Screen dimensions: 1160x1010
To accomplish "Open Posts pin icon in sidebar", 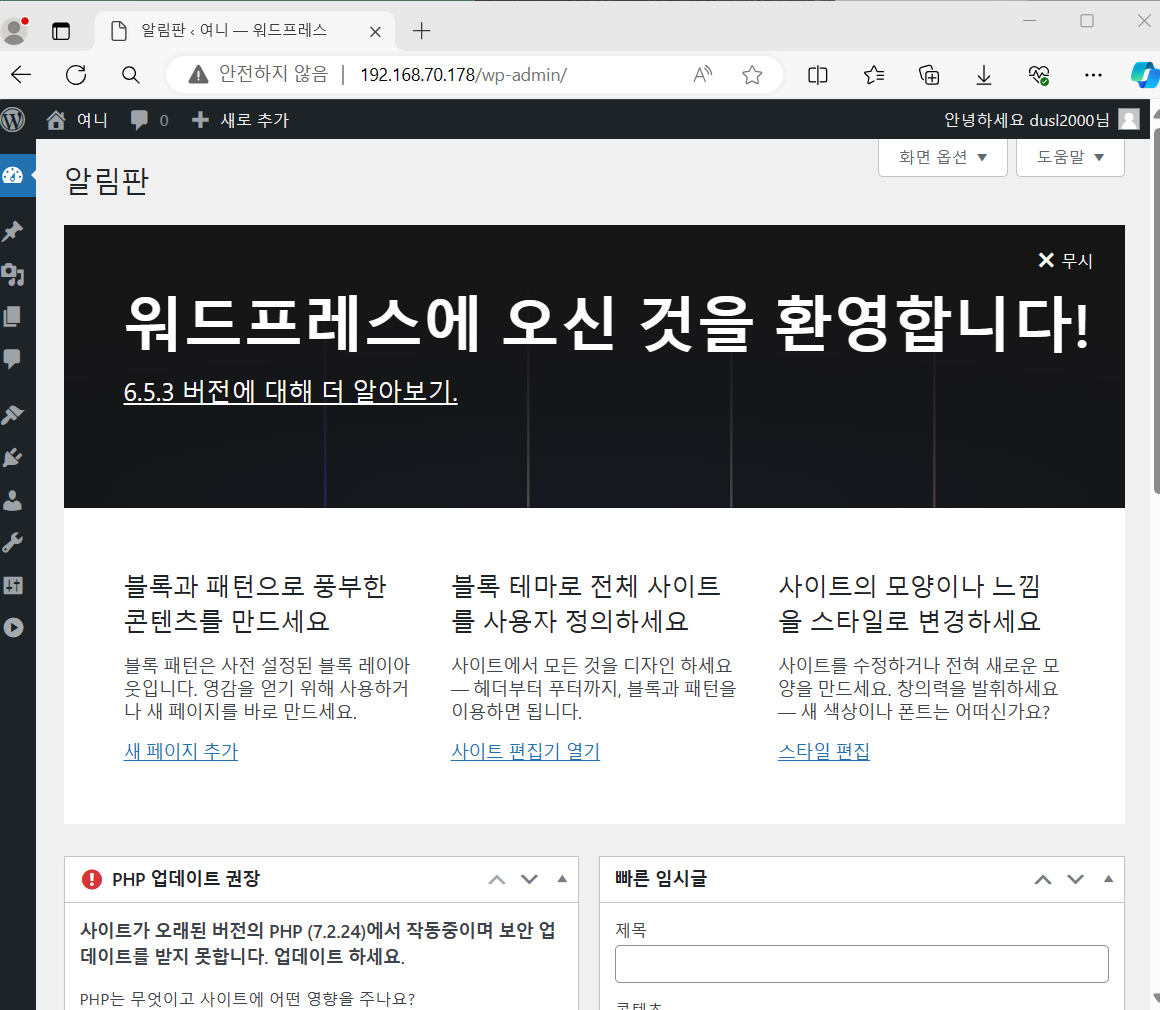I will click(13, 231).
